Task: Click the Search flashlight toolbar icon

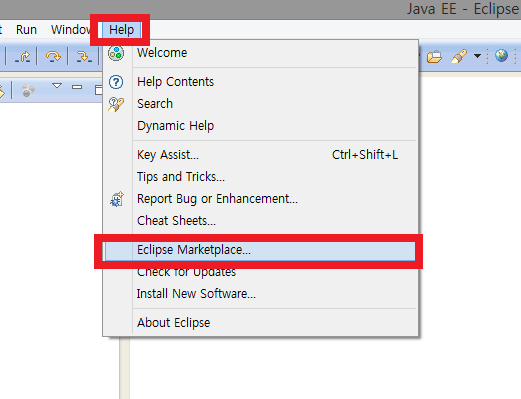Action: (x=459, y=56)
